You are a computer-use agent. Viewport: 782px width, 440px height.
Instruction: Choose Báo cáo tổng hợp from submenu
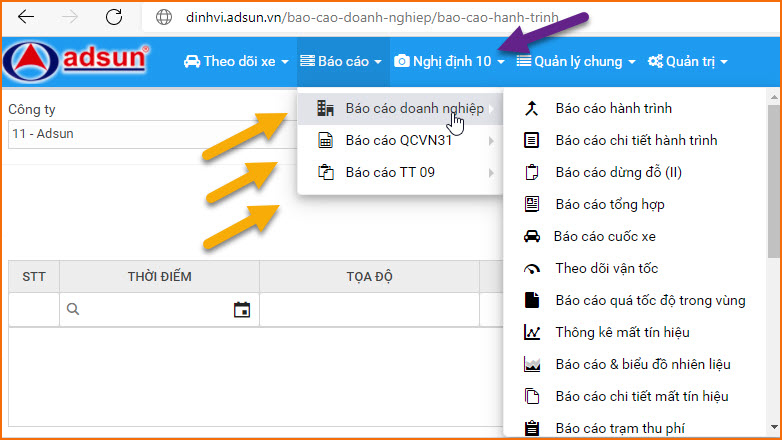[609, 204]
